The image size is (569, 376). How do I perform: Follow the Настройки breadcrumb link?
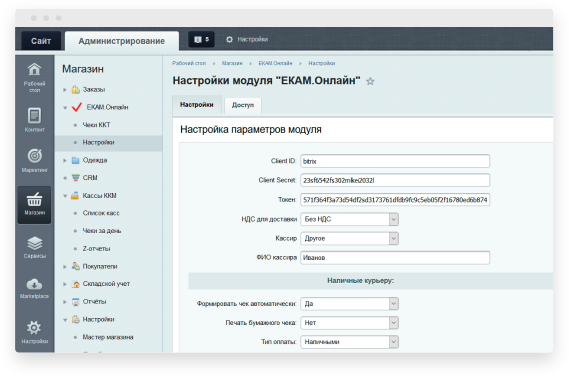pyautogui.click(x=322, y=63)
